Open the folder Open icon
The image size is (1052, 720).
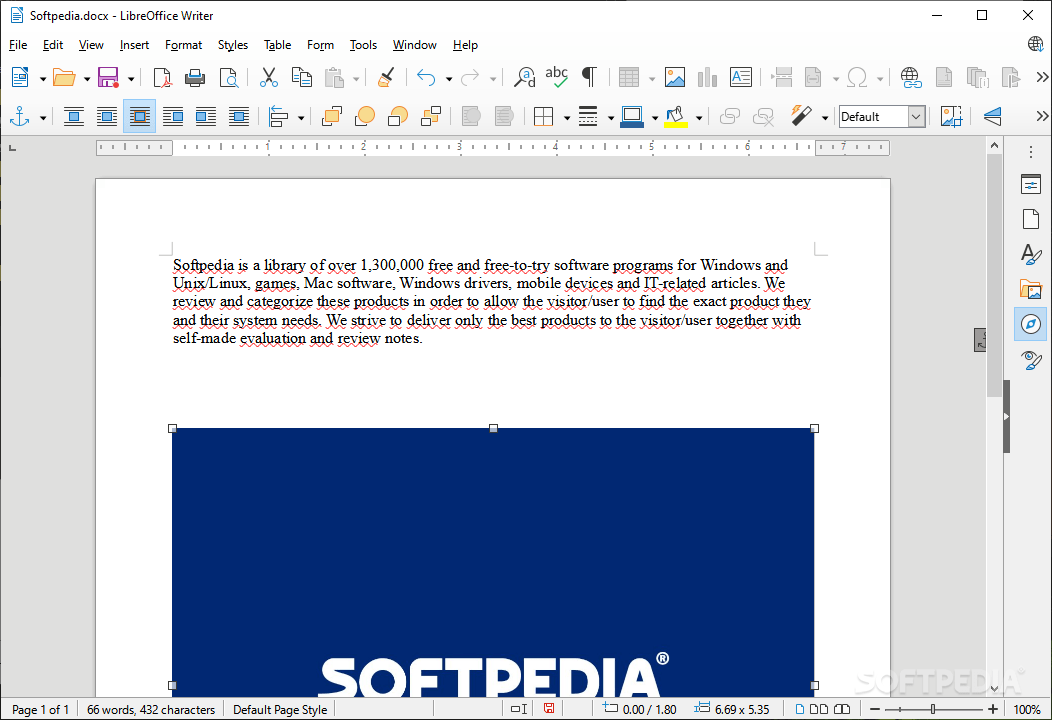point(64,77)
